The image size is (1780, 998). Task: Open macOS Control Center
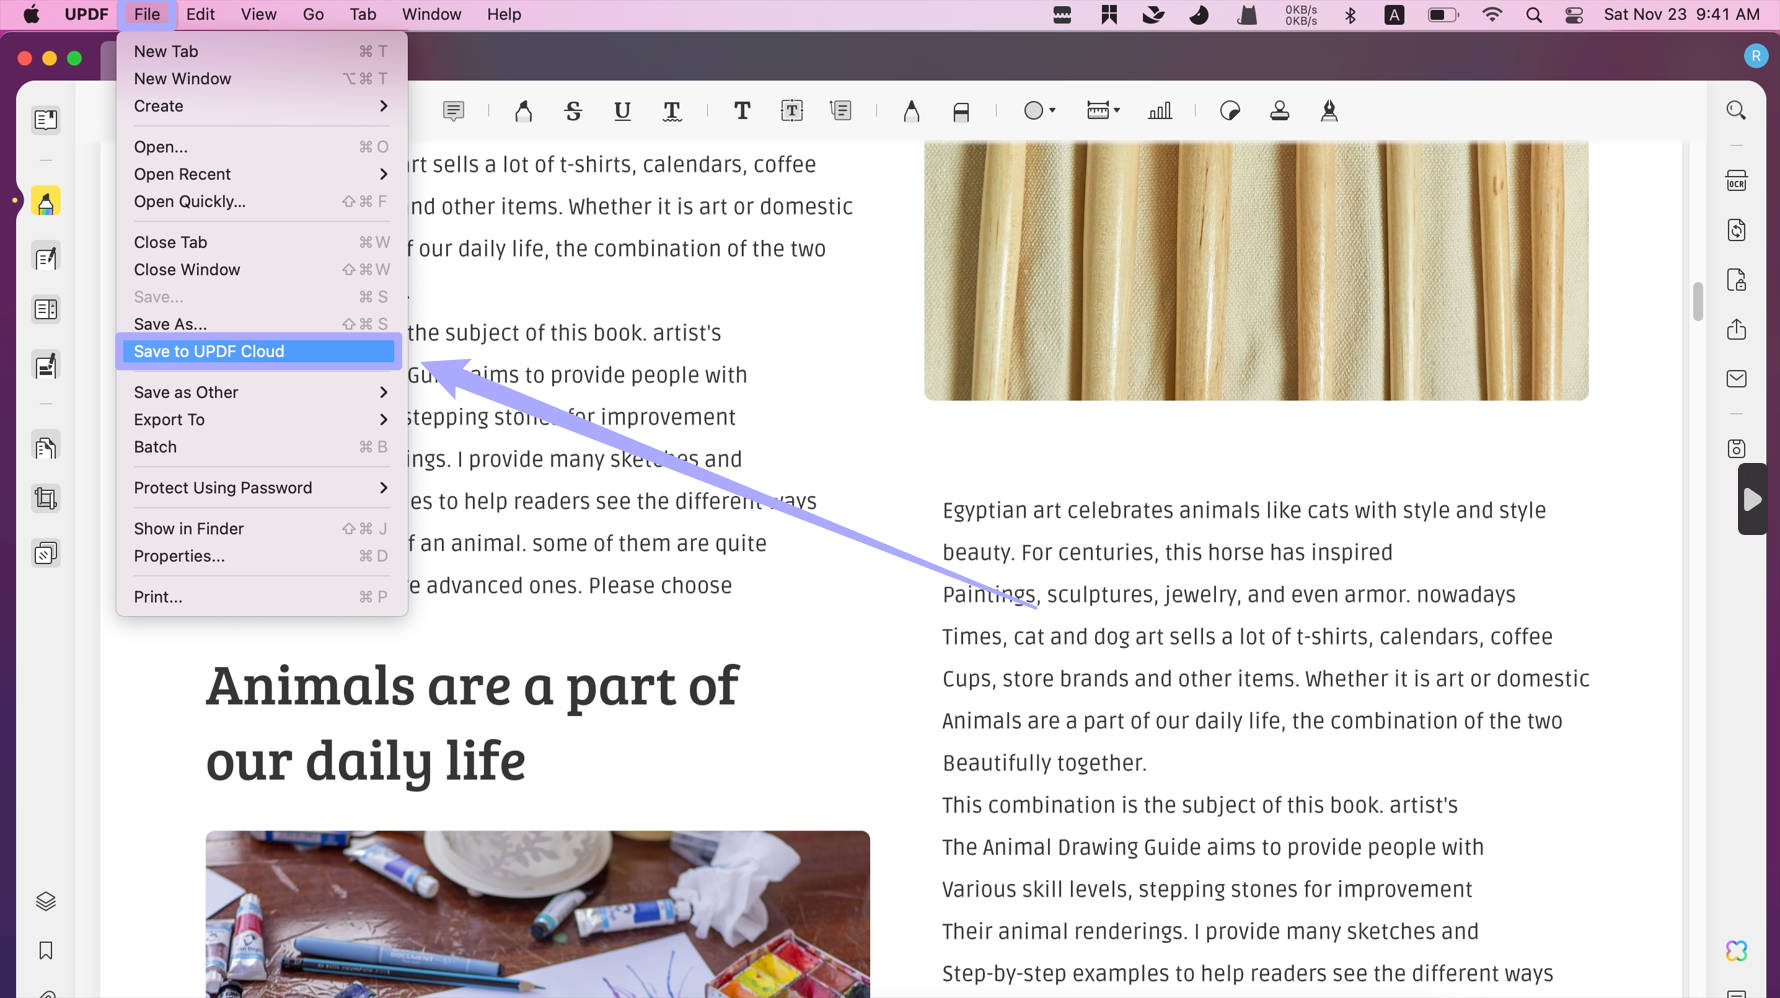point(1574,14)
